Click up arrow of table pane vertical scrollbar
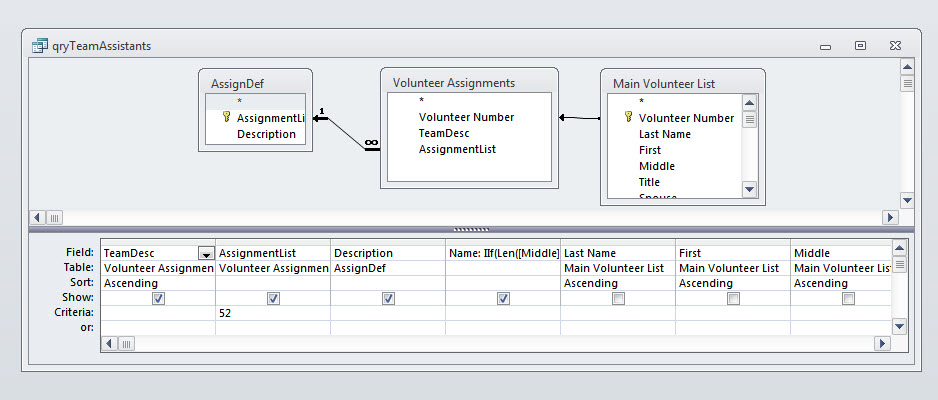 [x=907, y=67]
